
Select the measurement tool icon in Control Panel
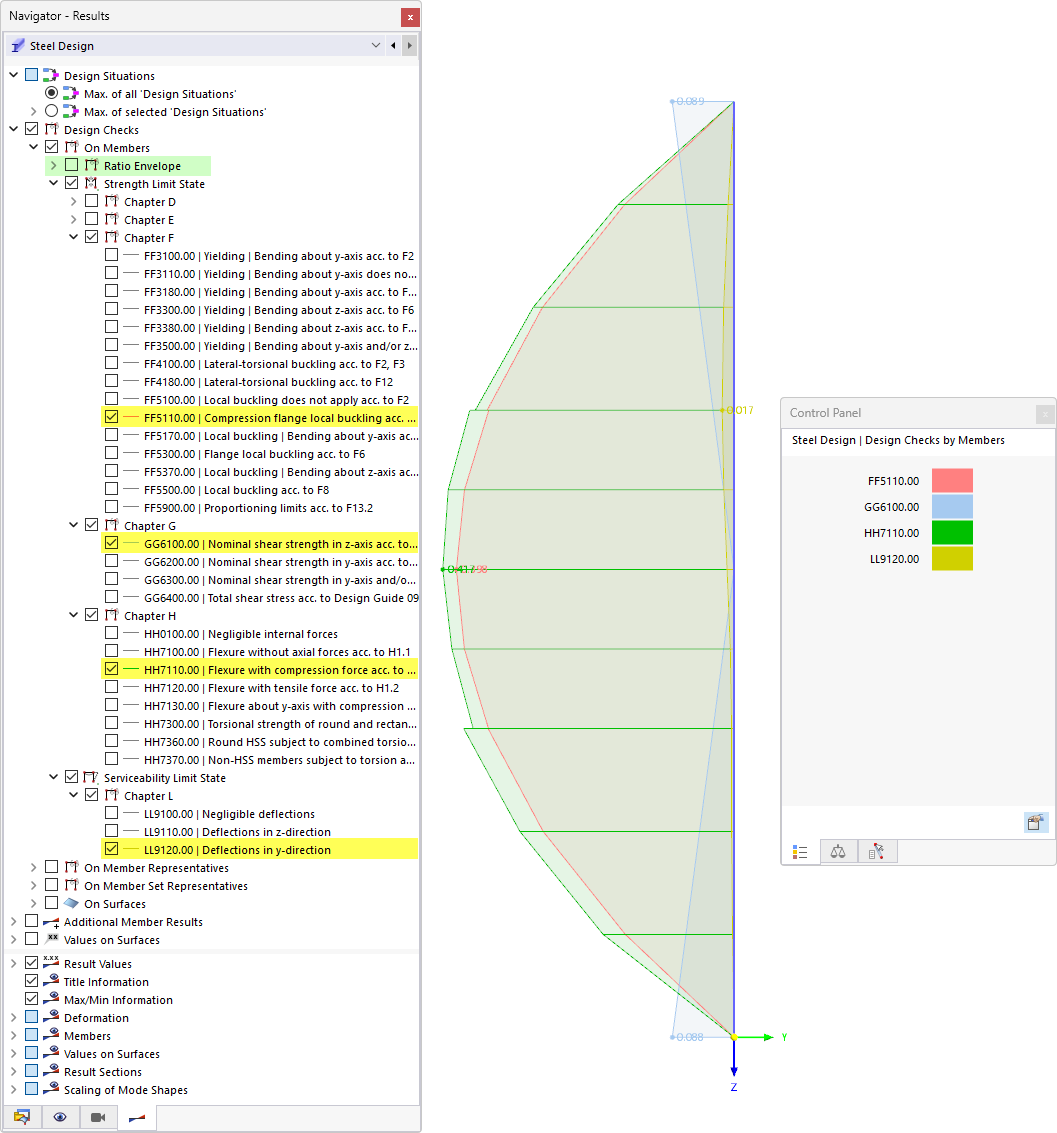click(877, 851)
